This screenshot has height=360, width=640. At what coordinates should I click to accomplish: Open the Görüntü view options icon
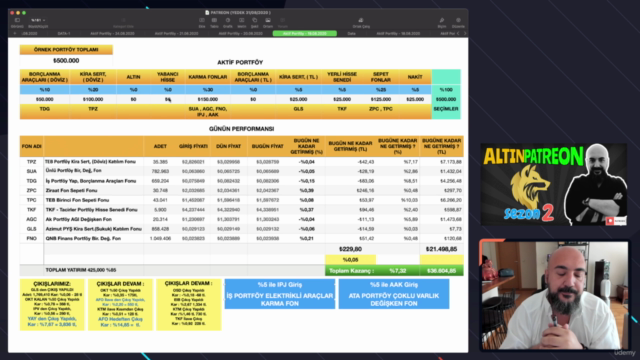coord(17,20)
